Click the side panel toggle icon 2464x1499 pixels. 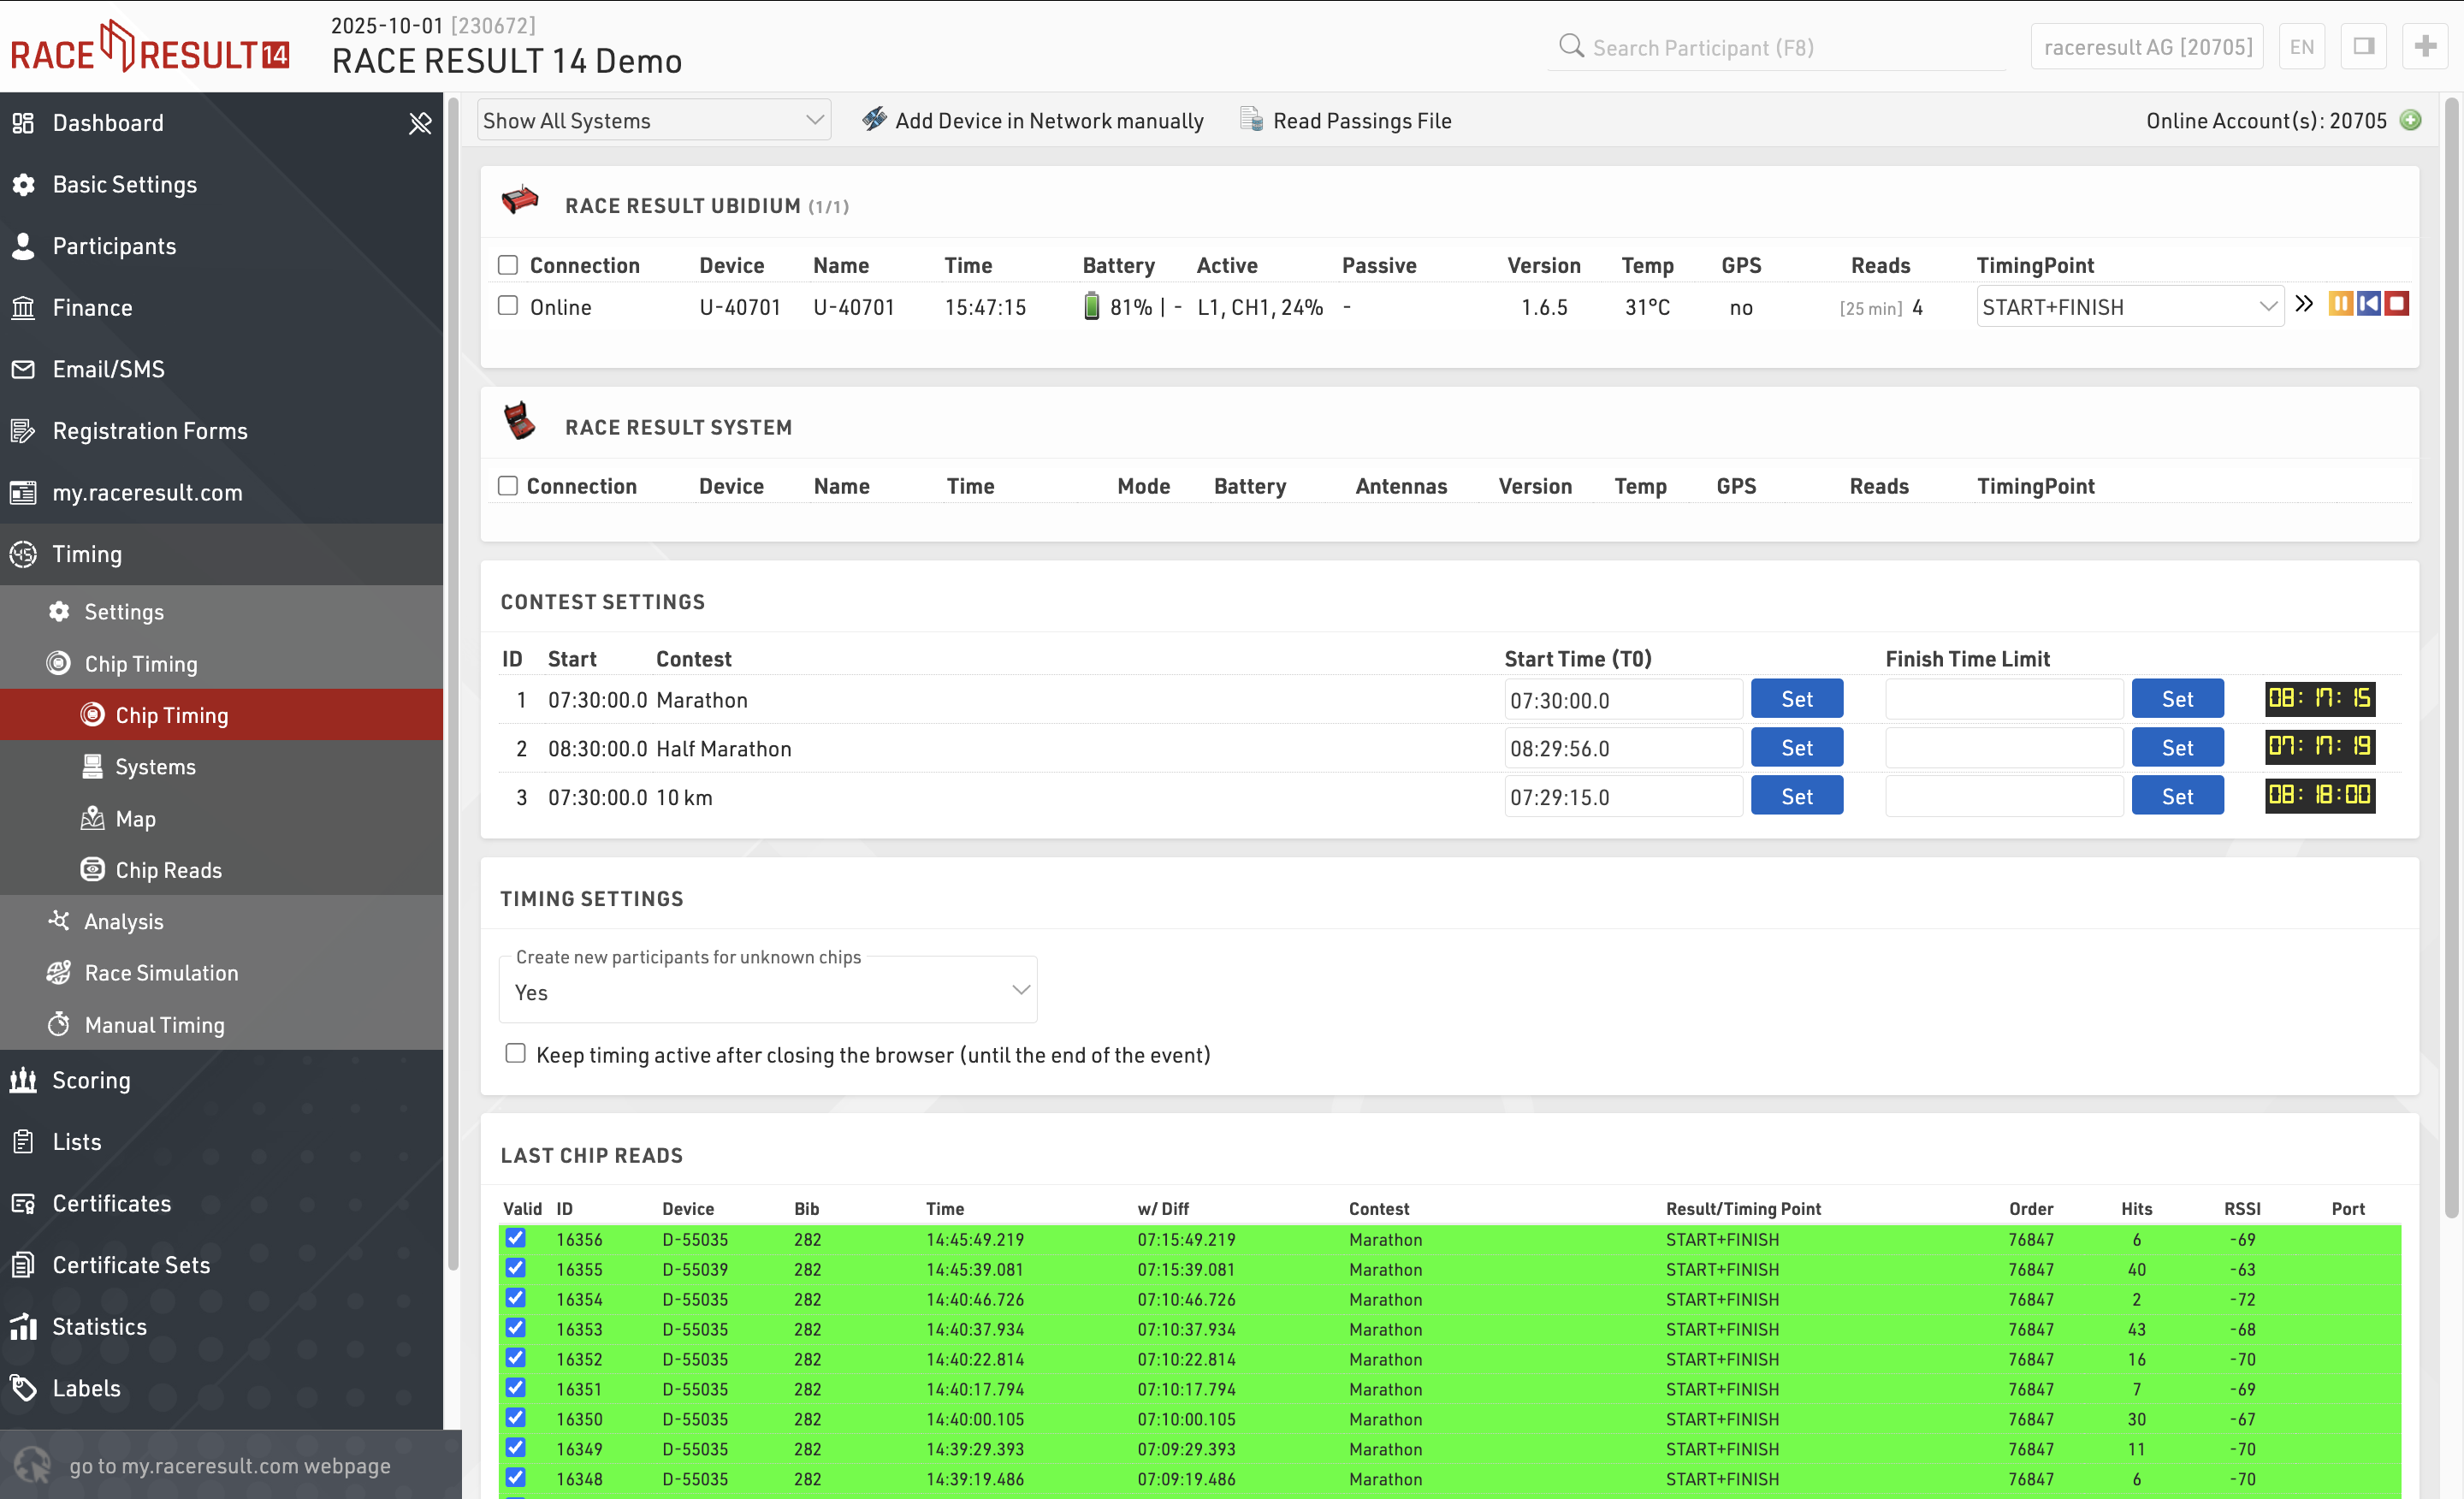[x=2364, y=47]
